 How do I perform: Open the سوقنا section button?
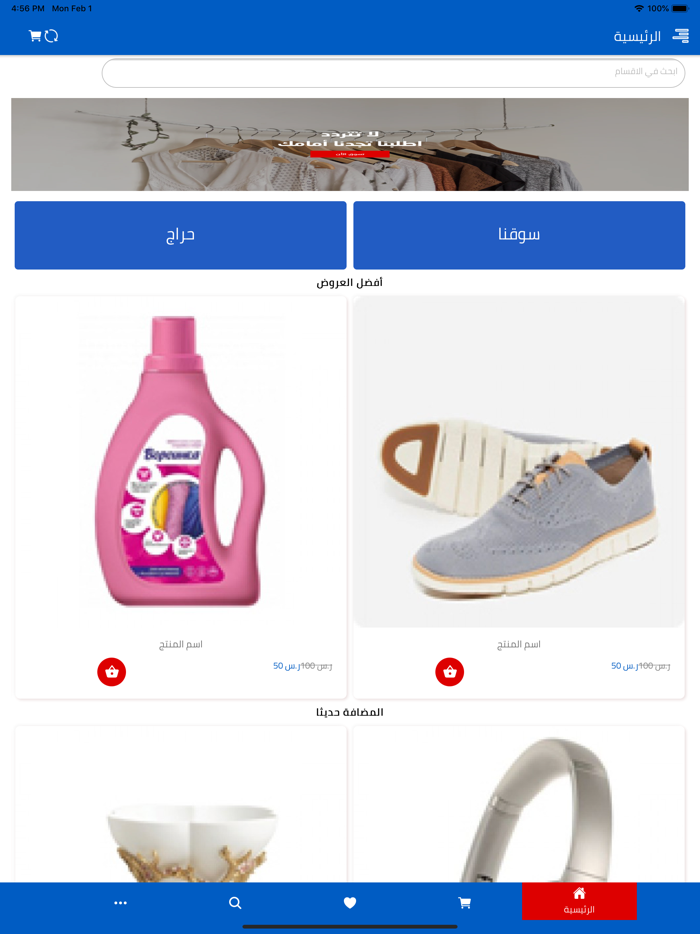click(x=519, y=235)
